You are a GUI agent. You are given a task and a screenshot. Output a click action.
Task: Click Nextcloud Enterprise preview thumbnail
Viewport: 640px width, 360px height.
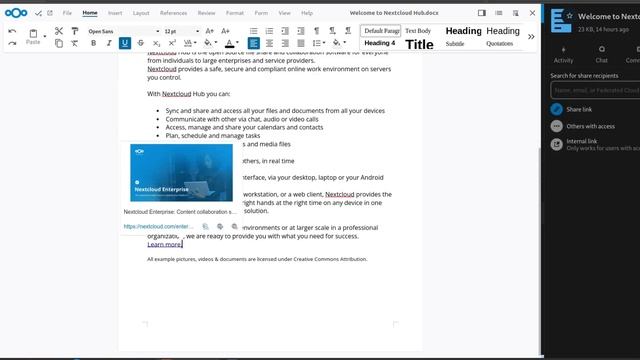[182, 173]
